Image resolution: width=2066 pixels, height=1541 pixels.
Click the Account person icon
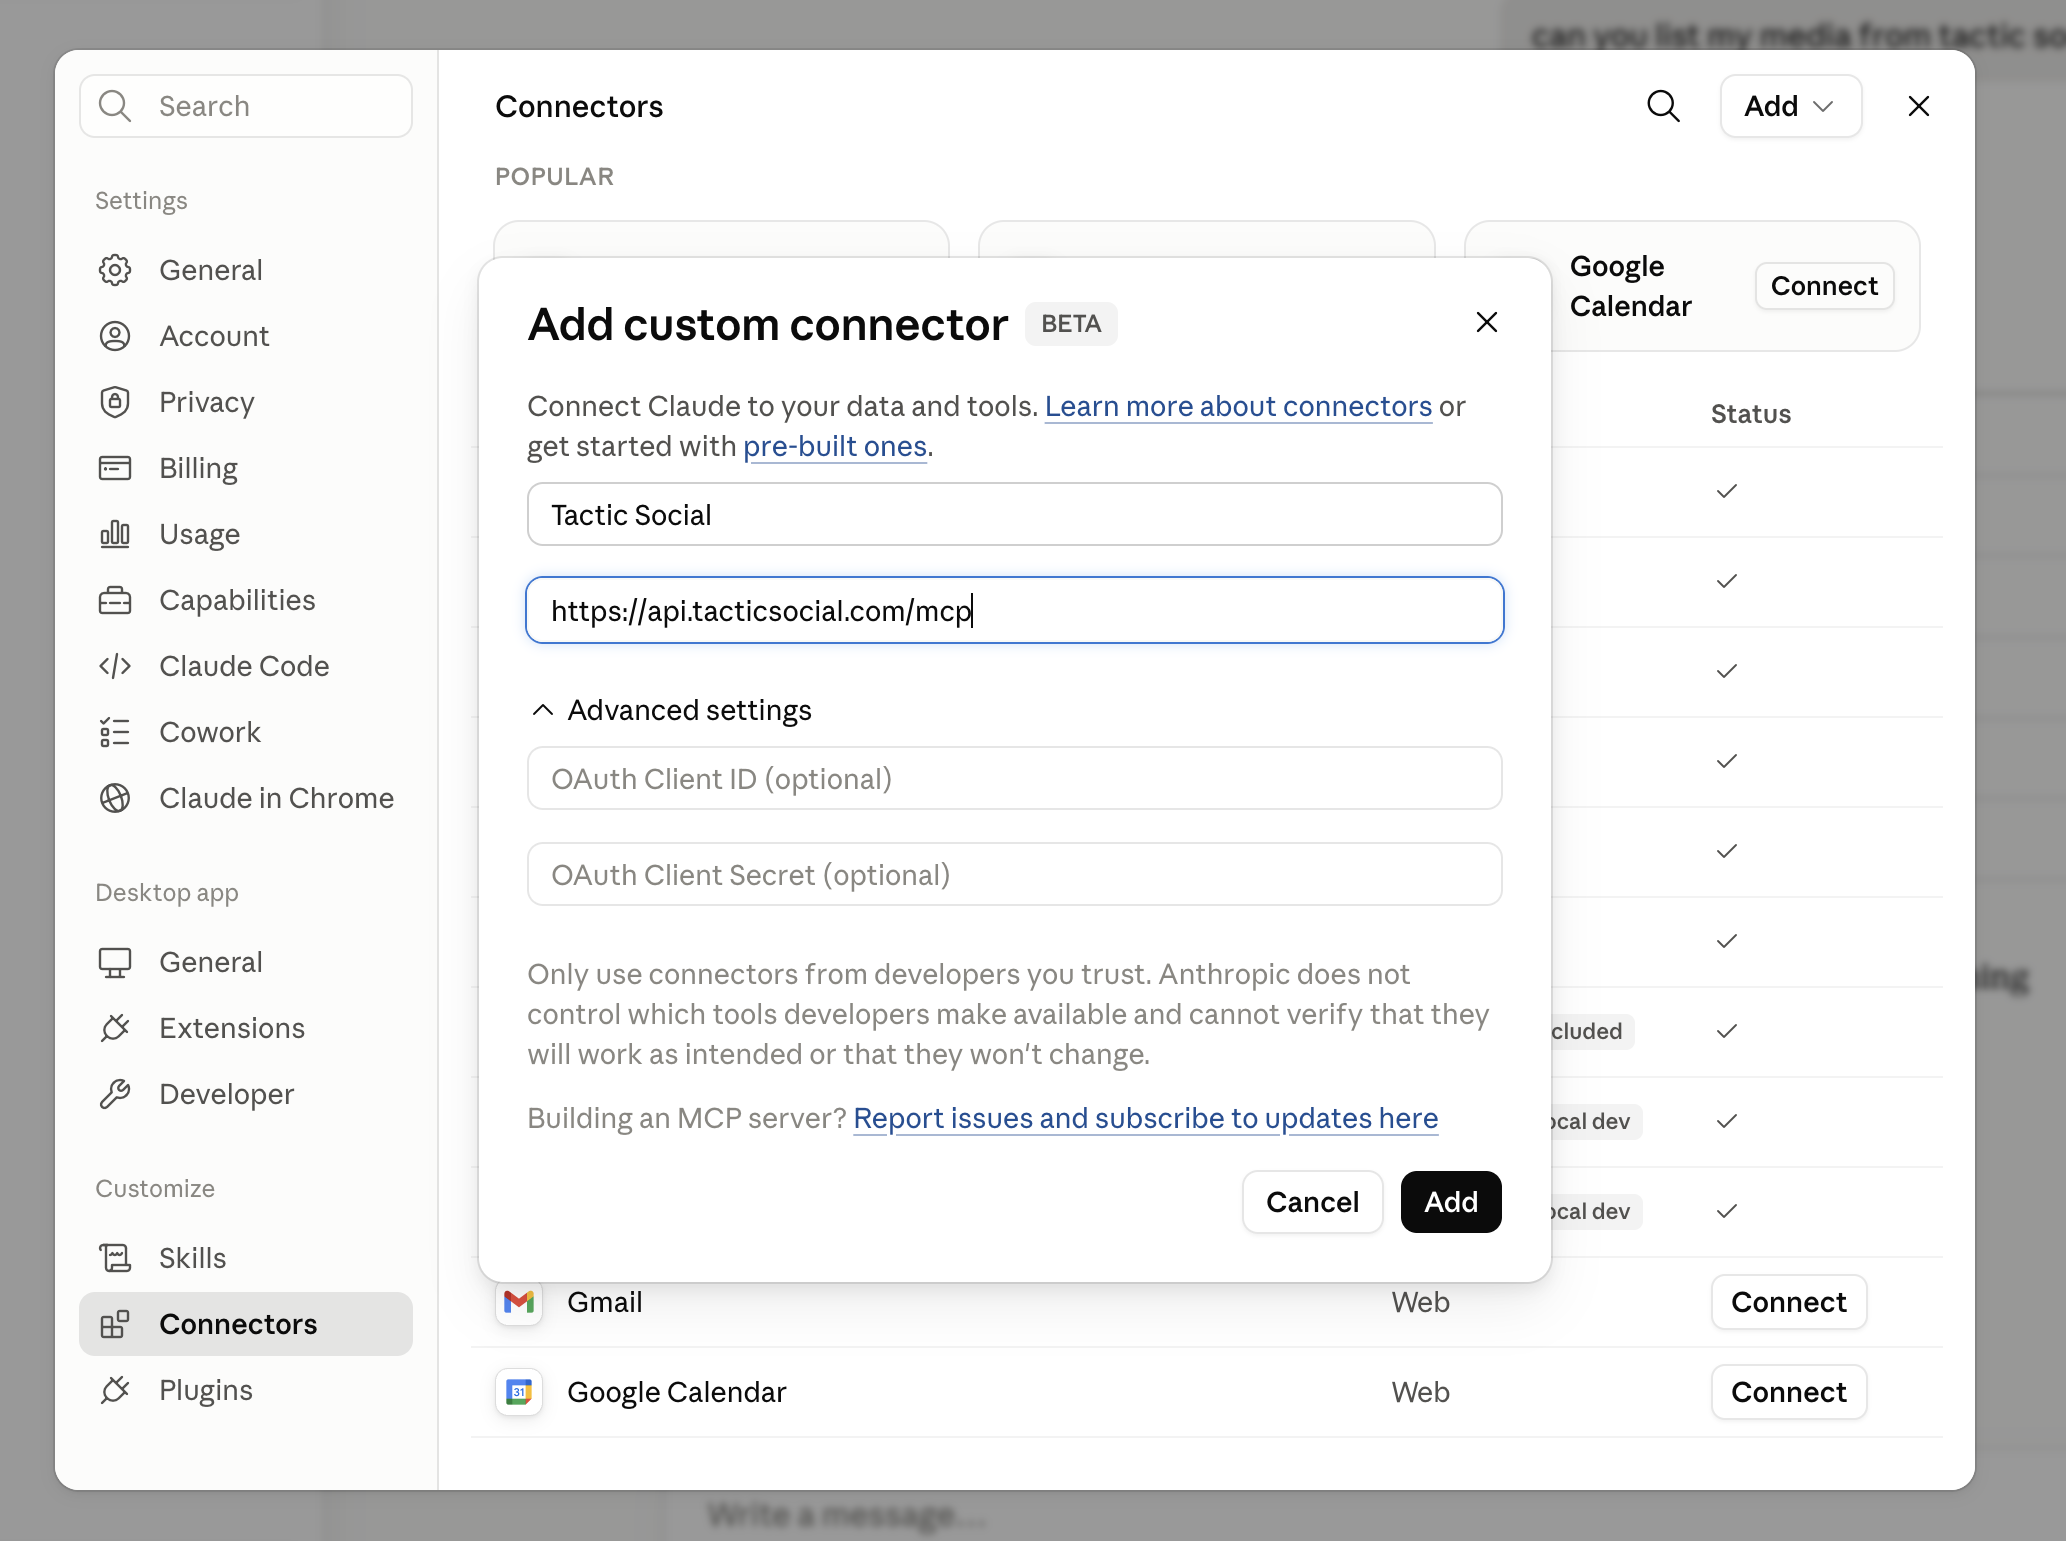[115, 336]
